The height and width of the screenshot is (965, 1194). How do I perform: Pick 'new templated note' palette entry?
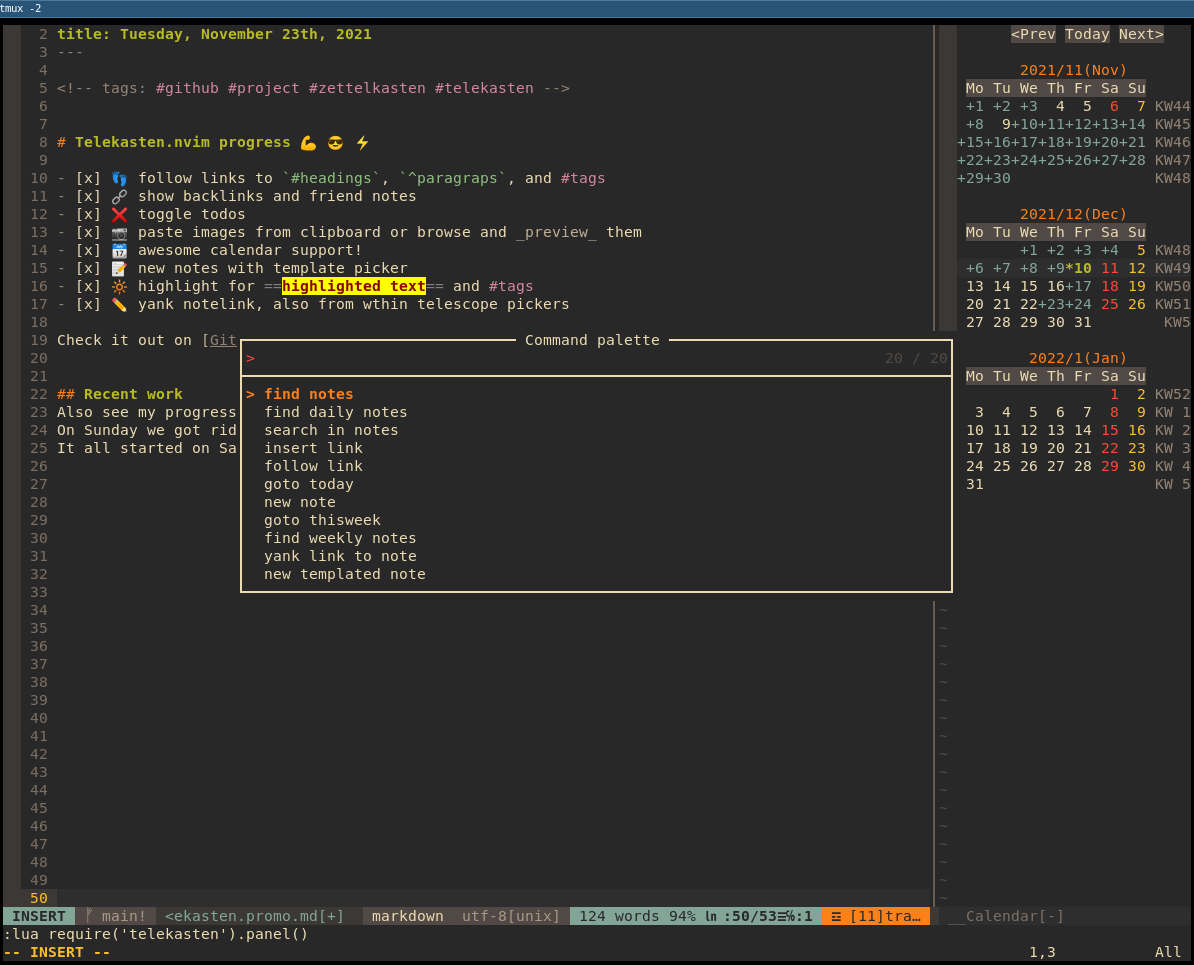[x=344, y=574]
